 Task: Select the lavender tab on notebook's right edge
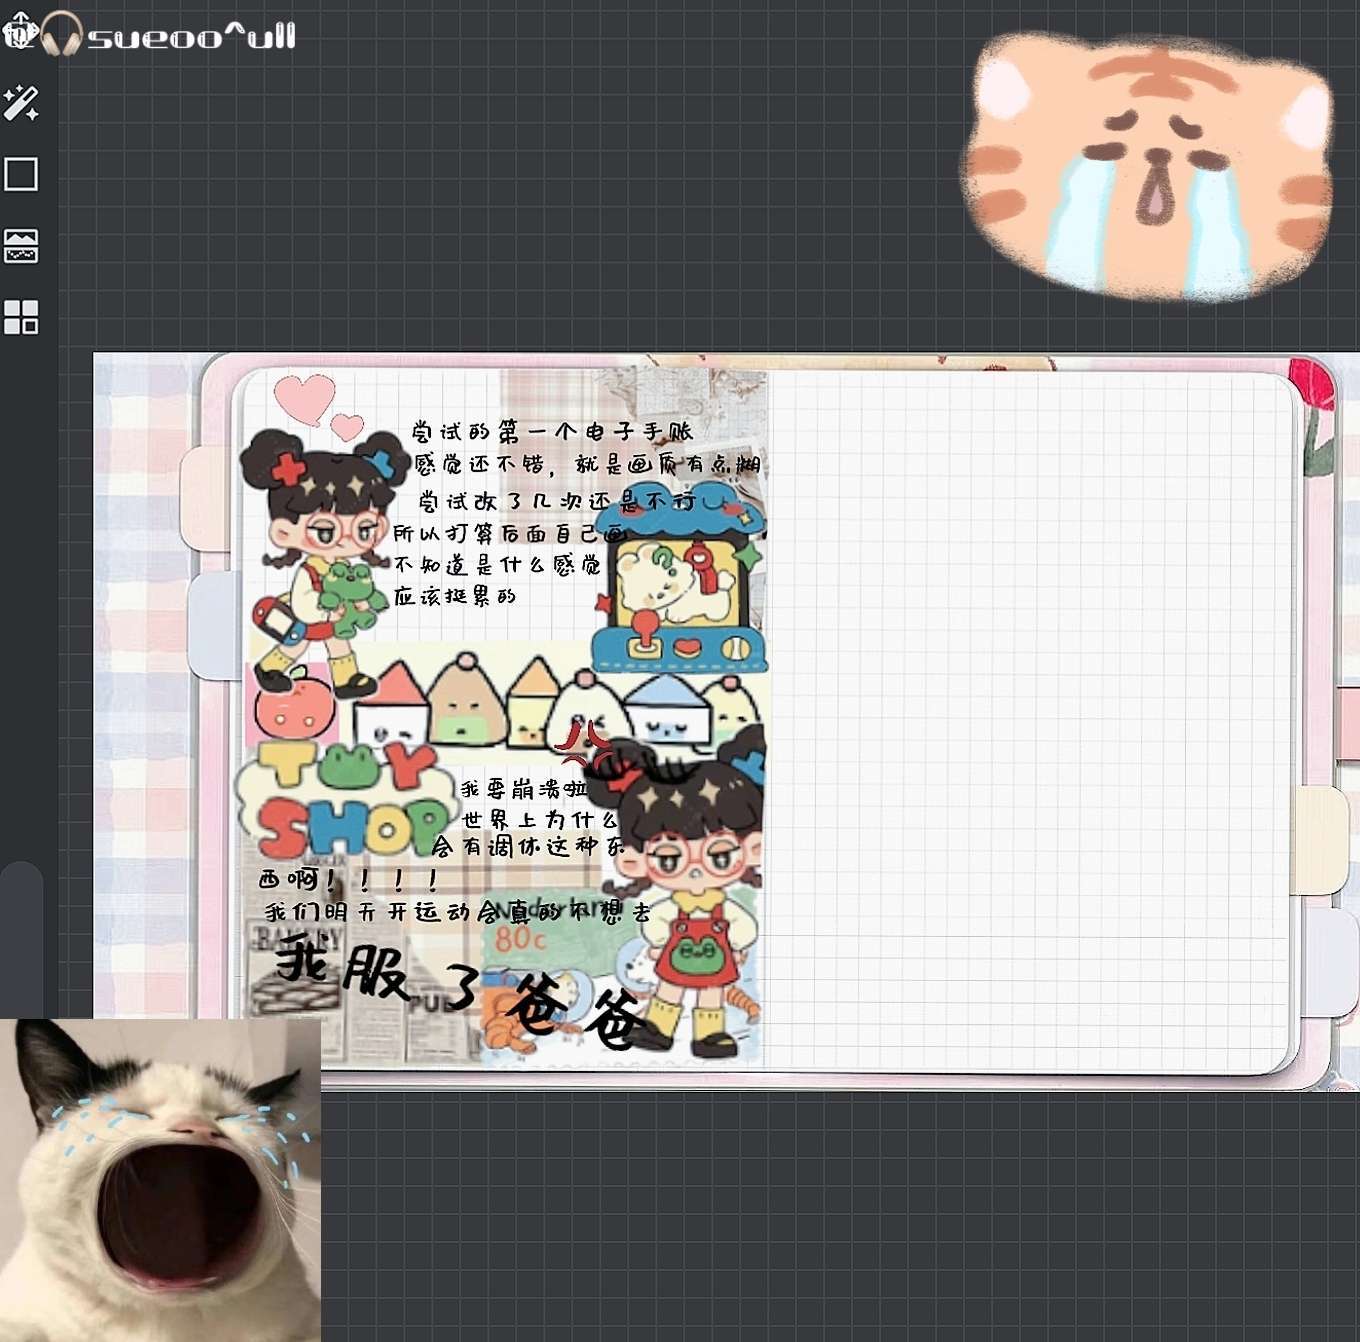[x=1332, y=962]
